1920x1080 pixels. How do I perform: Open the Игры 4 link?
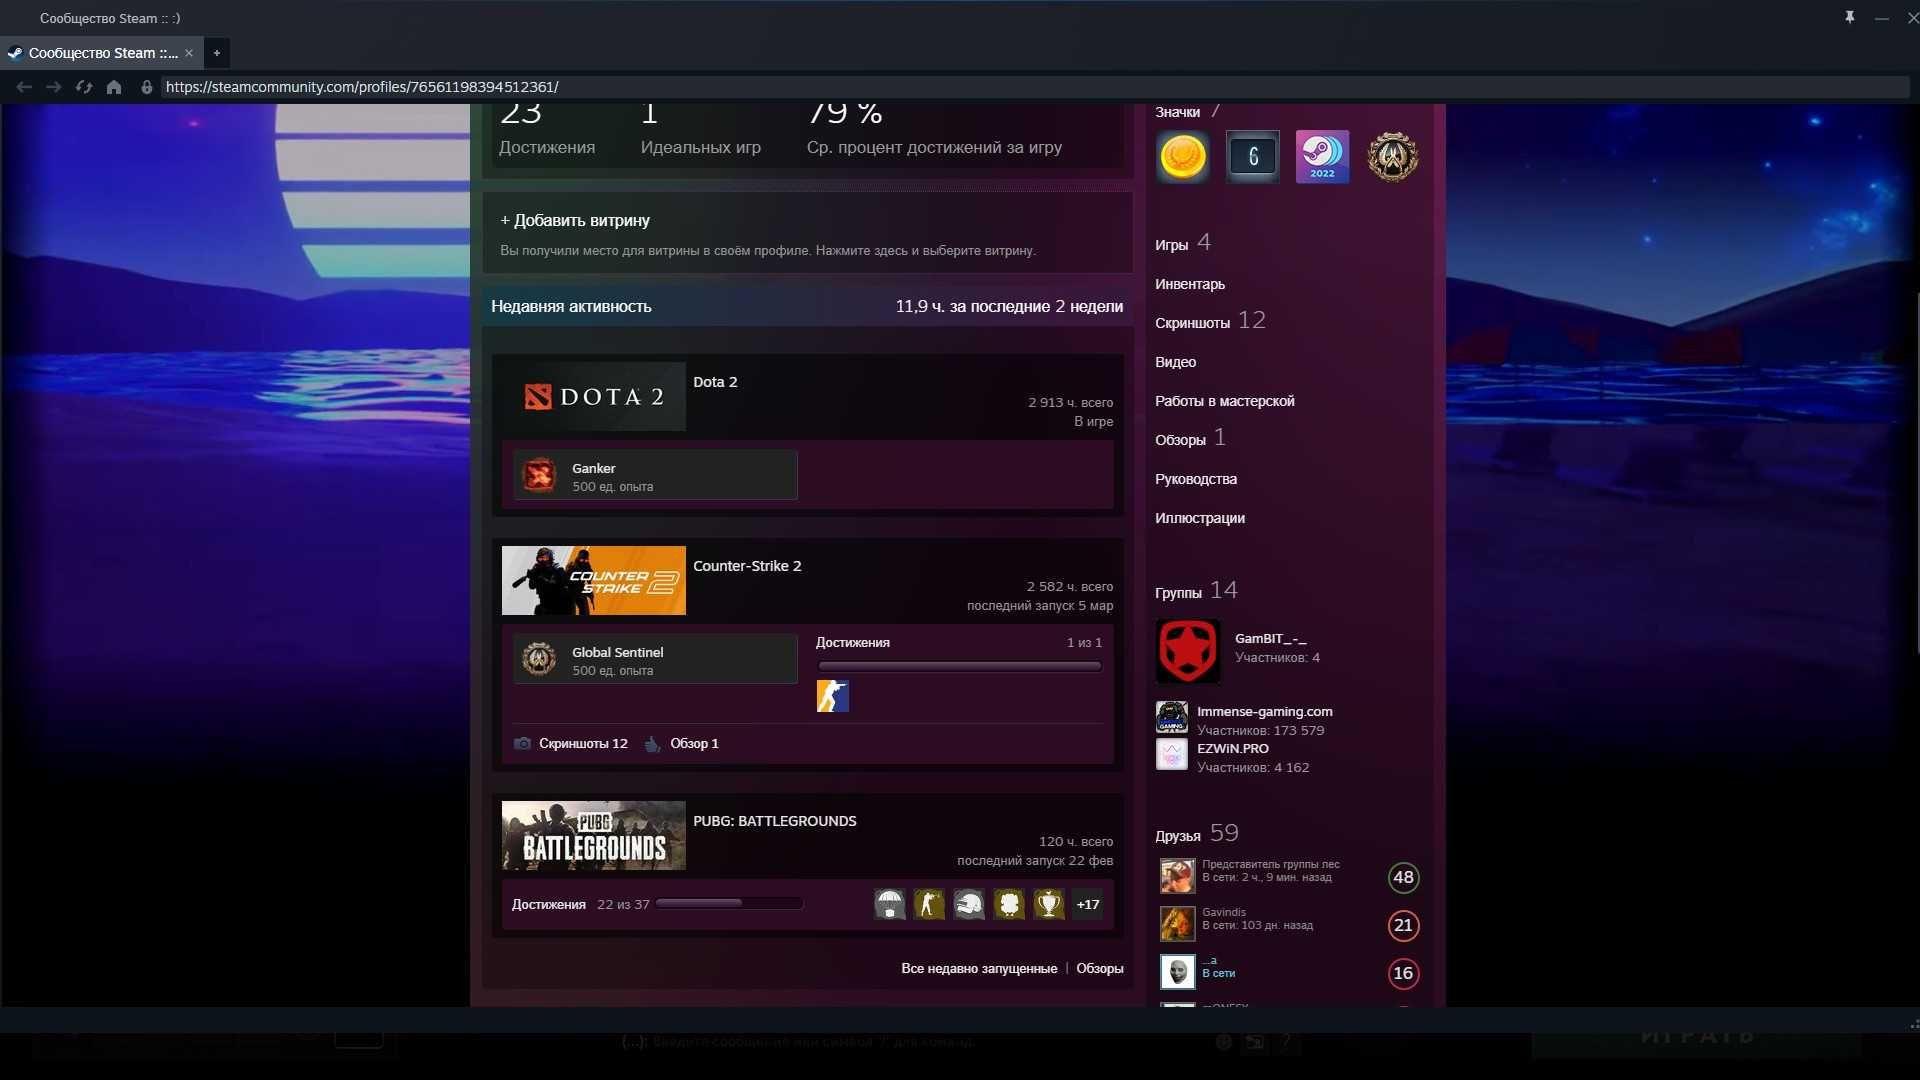(1183, 243)
